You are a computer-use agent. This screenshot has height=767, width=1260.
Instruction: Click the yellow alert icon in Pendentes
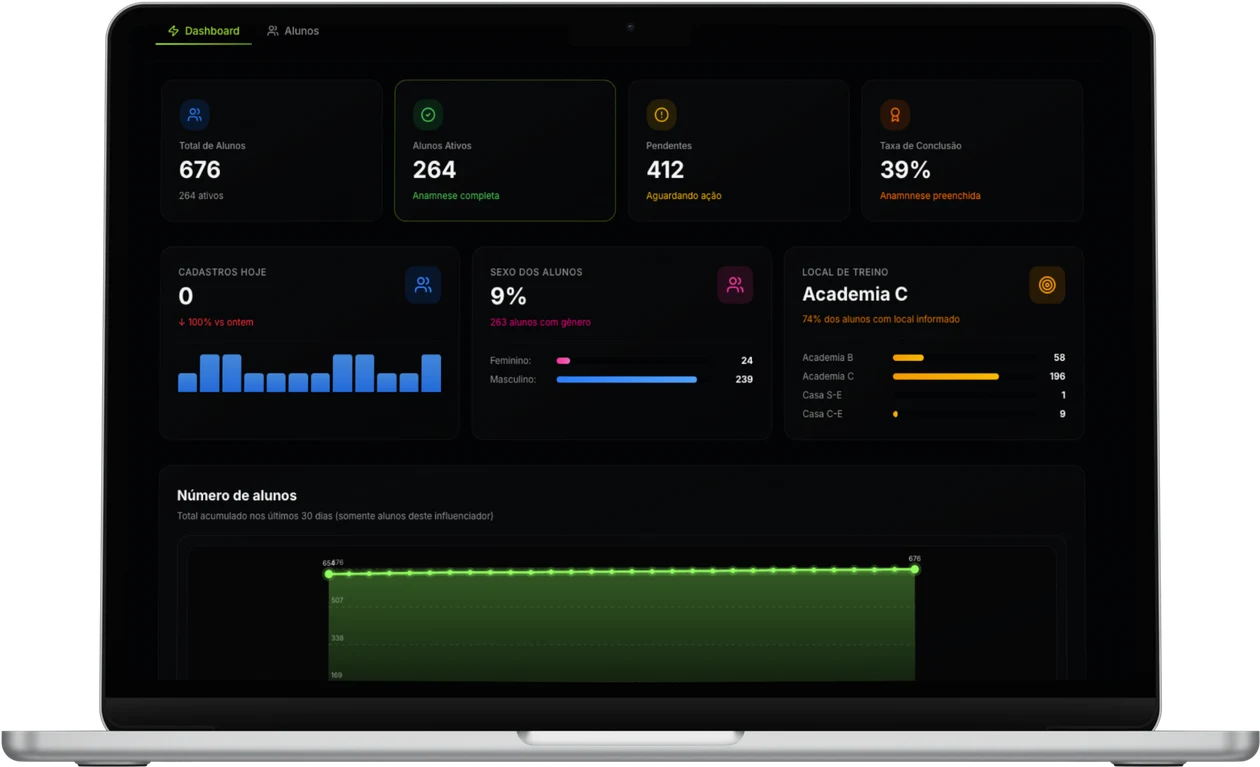pos(661,115)
